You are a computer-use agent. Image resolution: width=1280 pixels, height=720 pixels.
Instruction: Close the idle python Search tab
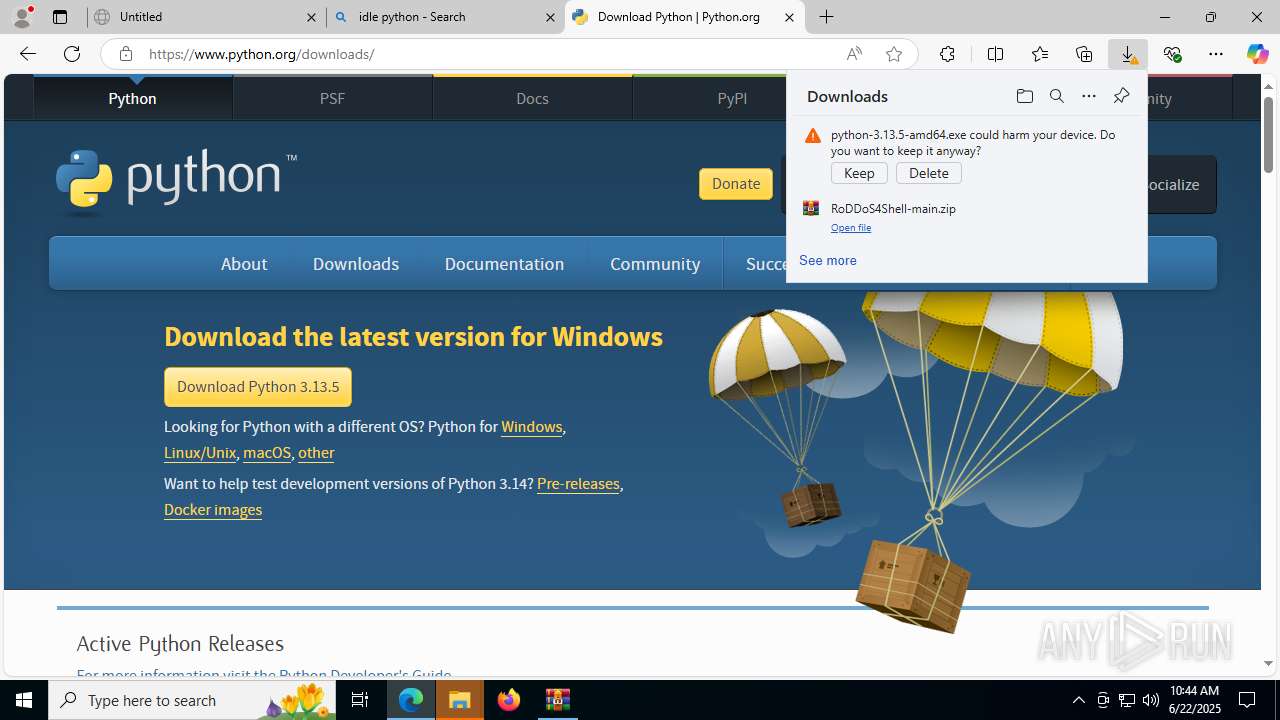pyautogui.click(x=550, y=17)
